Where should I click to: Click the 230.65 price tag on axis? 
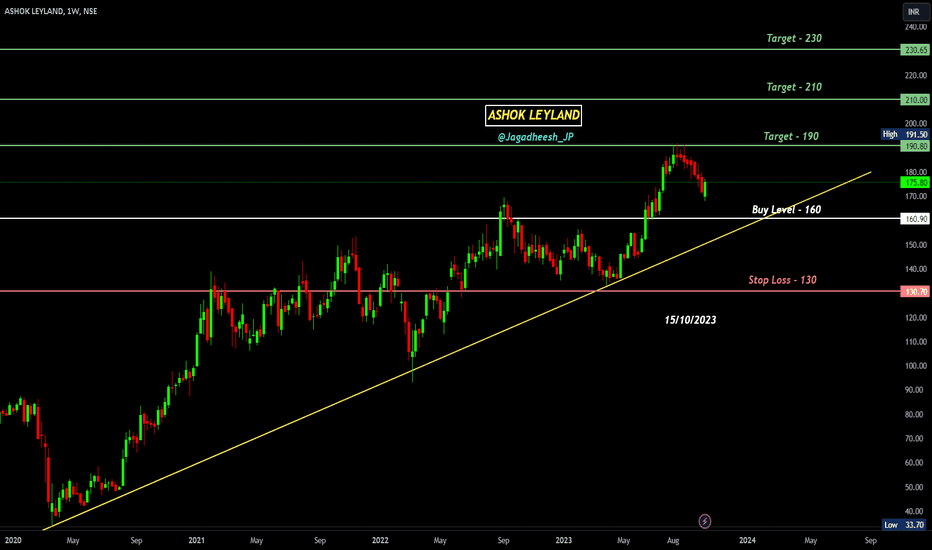tap(915, 50)
